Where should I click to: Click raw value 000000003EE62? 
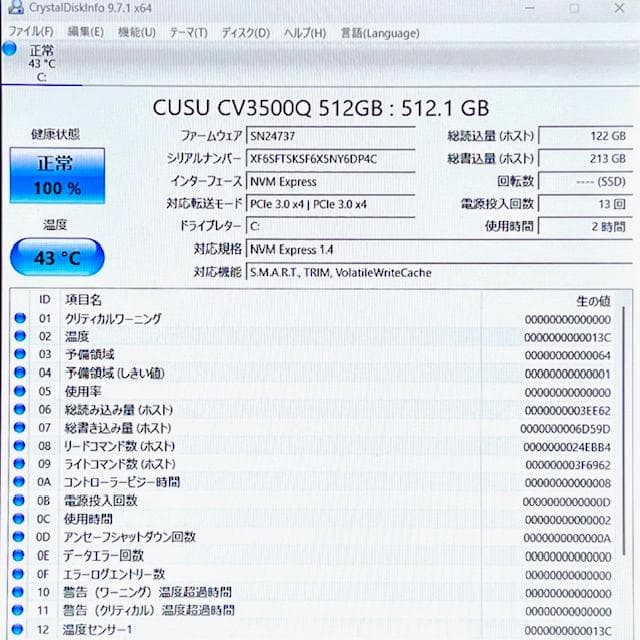[568, 411]
